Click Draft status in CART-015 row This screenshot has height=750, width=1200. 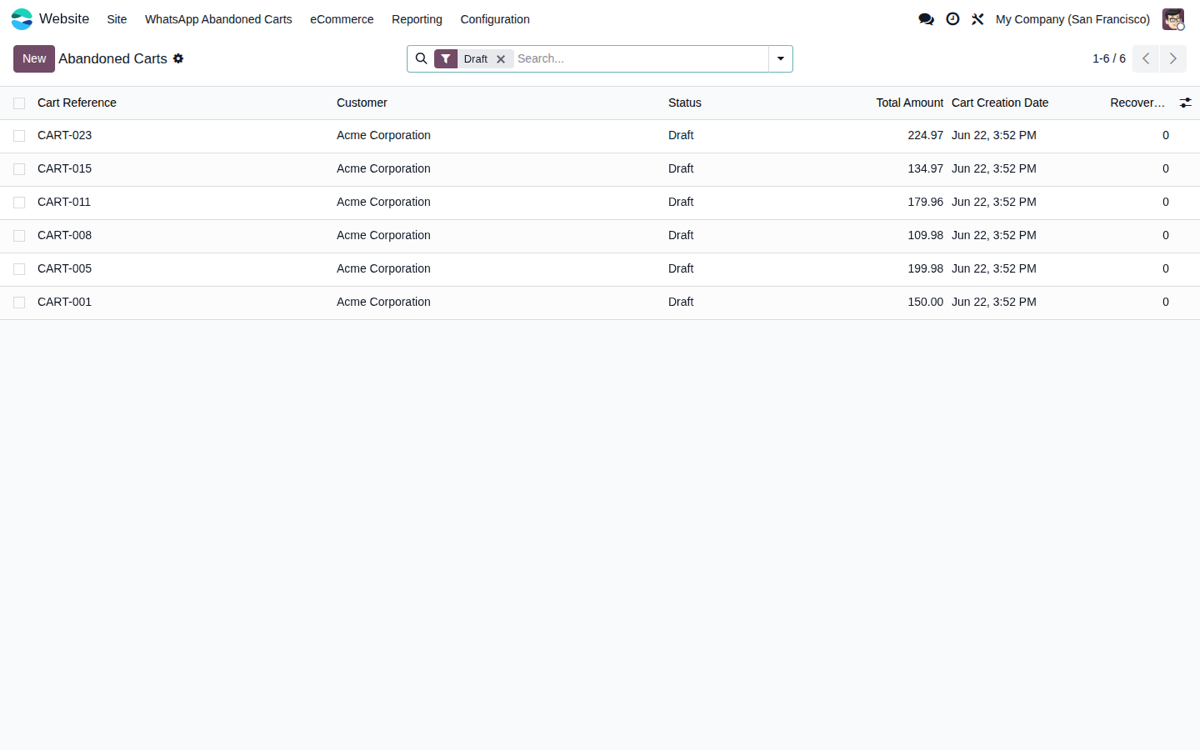681,168
